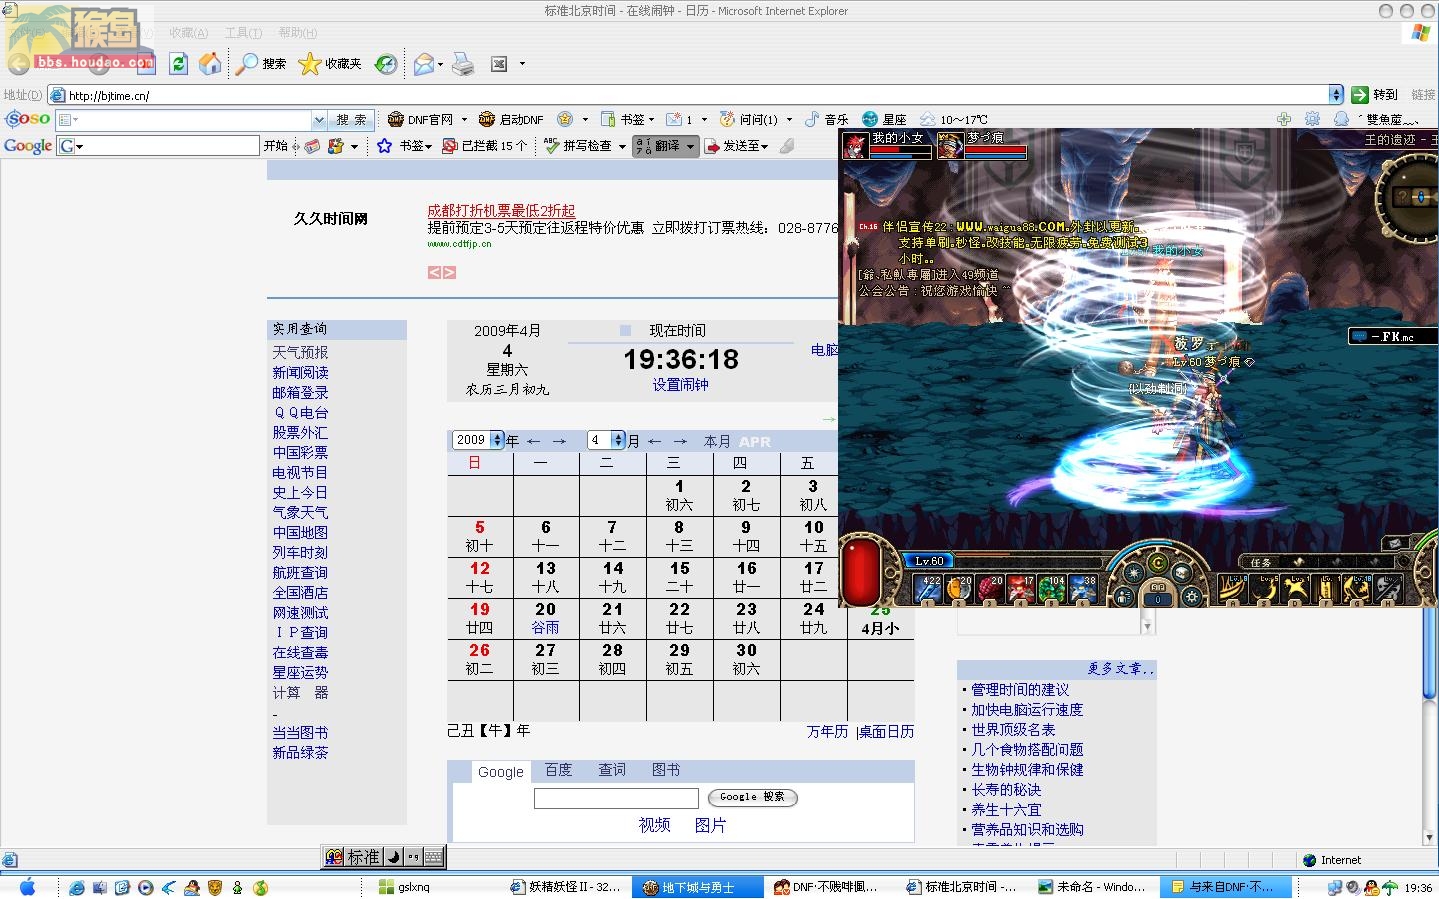Viewport: 1439px width, 899px height.
Task: Click the Mail envelope icon
Action: (x=424, y=64)
